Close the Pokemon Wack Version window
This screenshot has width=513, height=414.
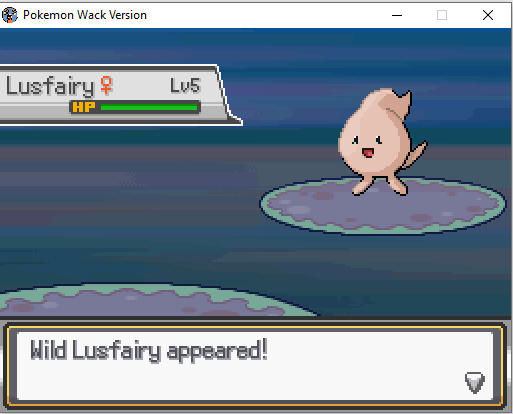coord(488,15)
